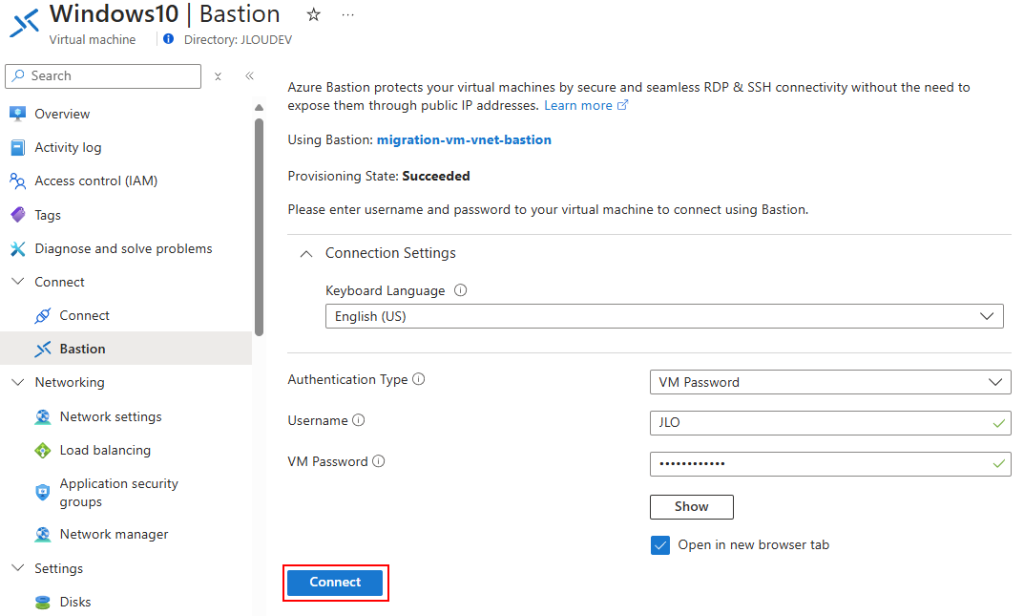
Task: Click the Overview monitor icon
Action: (x=18, y=114)
